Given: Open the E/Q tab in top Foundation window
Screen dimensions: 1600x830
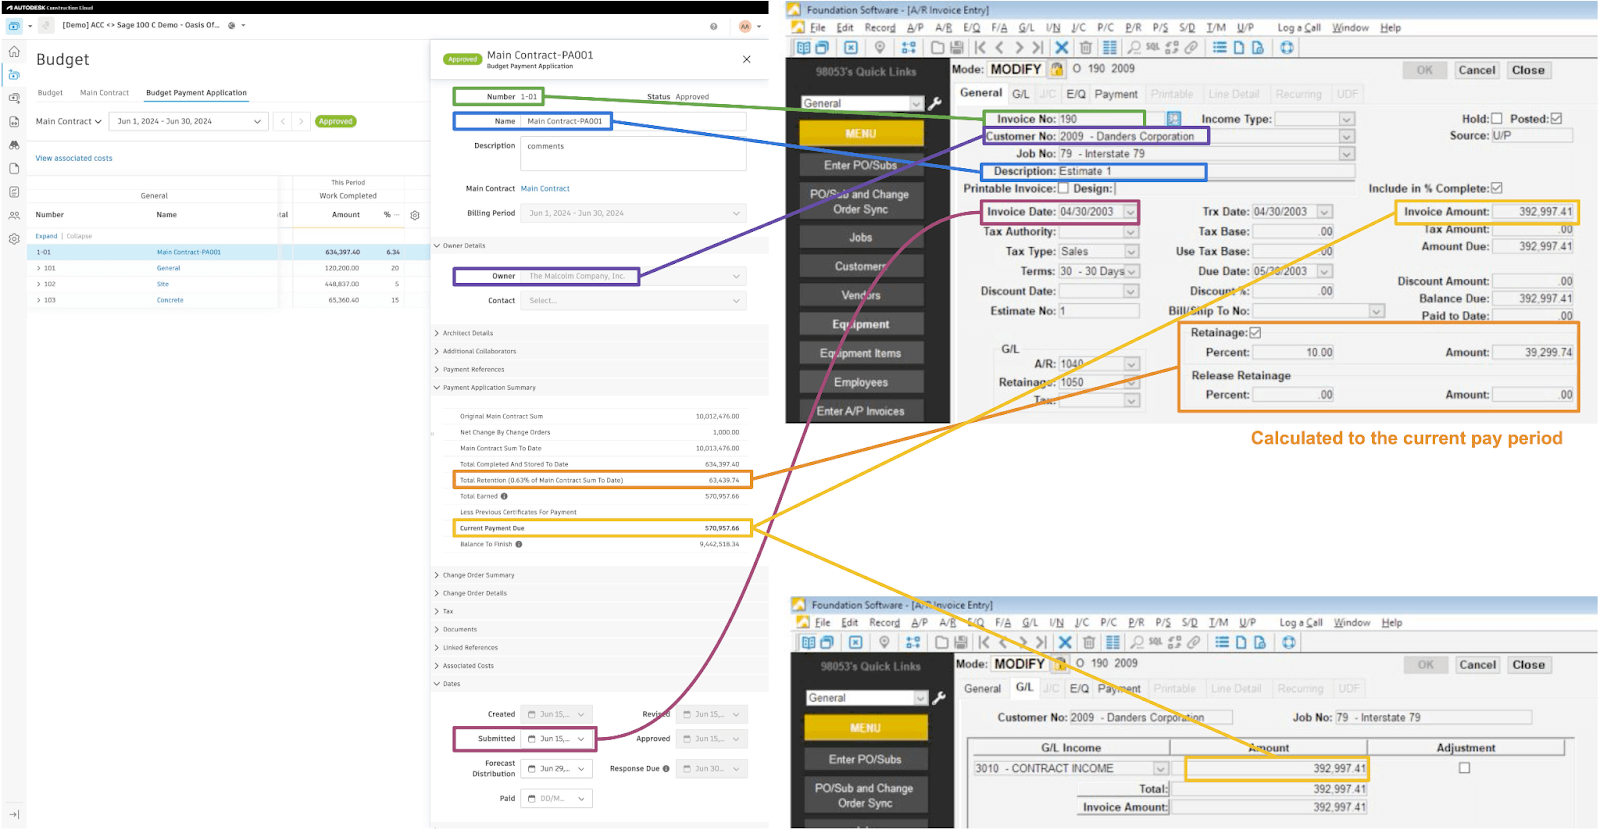Looking at the screenshot, I should coord(1076,94).
